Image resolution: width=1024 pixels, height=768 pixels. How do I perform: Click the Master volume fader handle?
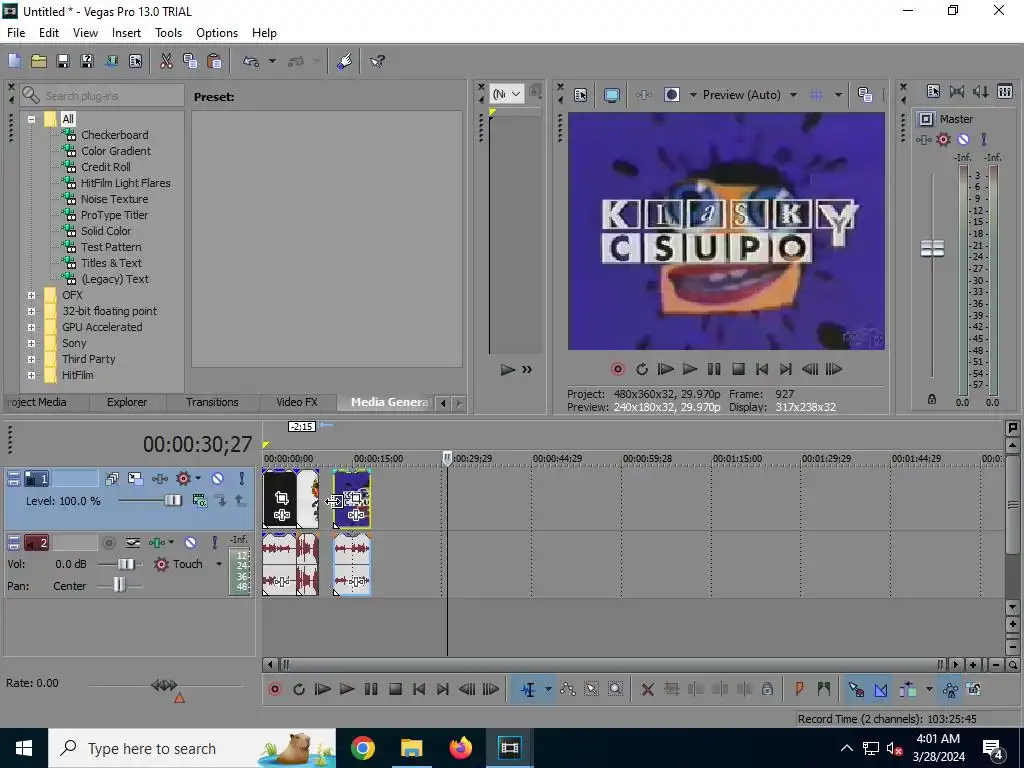pos(932,249)
